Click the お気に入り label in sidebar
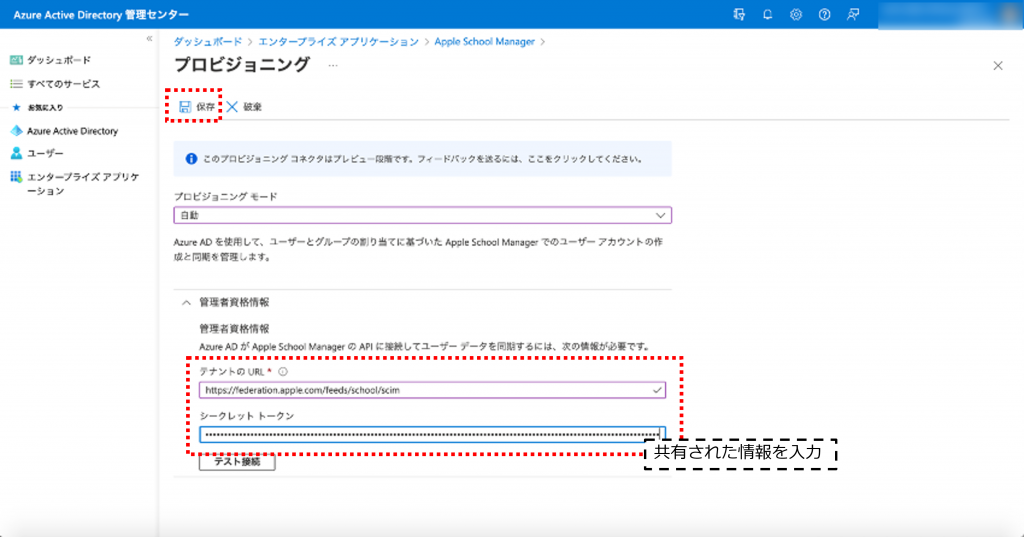Viewport: 1024px width, 537px height. point(45,107)
